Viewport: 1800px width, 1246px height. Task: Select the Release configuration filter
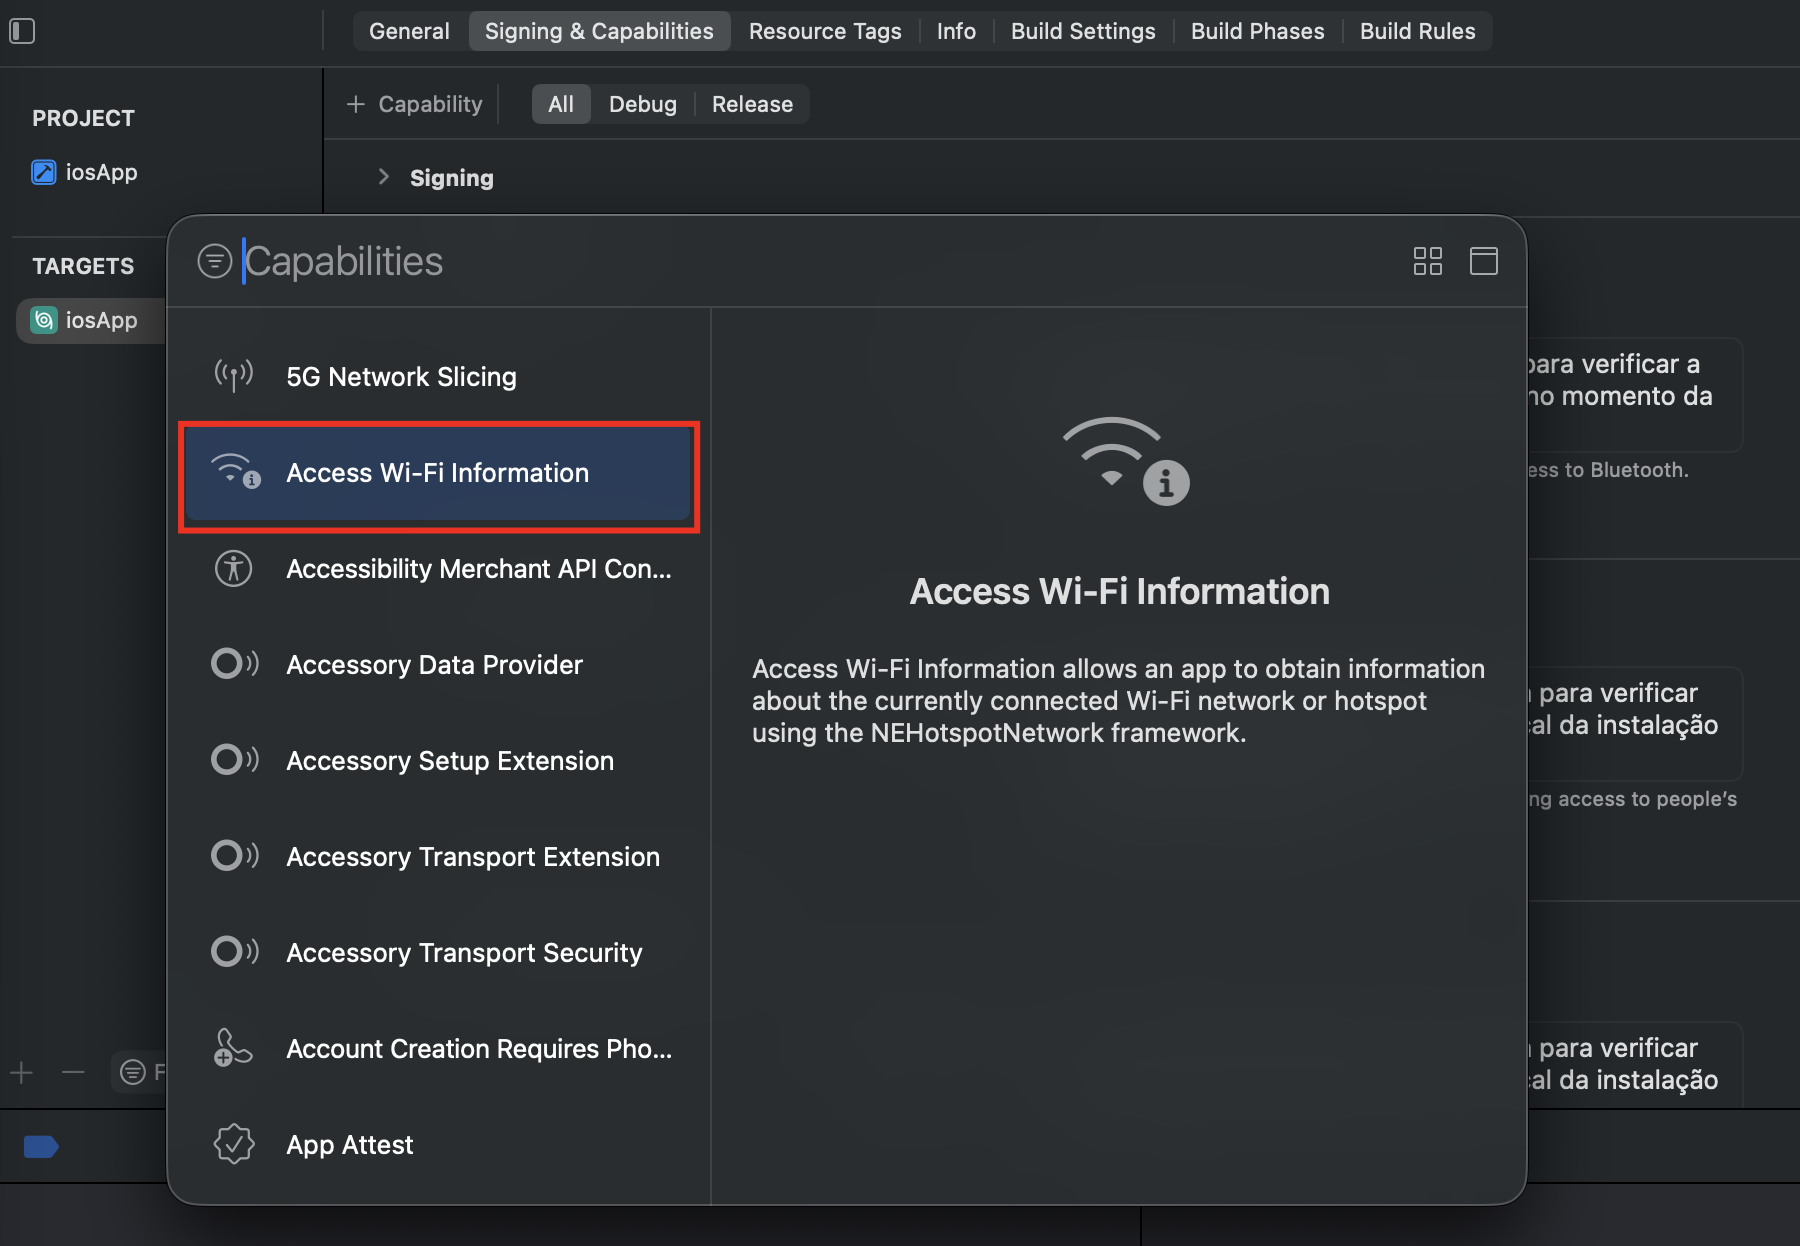pyautogui.click(x=752, y=104)
